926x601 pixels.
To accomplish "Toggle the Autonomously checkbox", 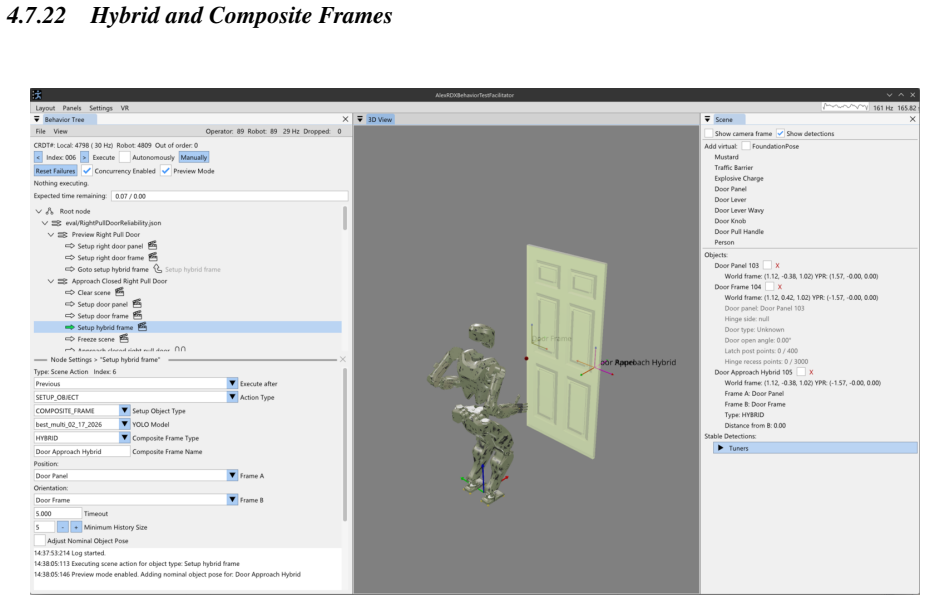I will [124, 157].
